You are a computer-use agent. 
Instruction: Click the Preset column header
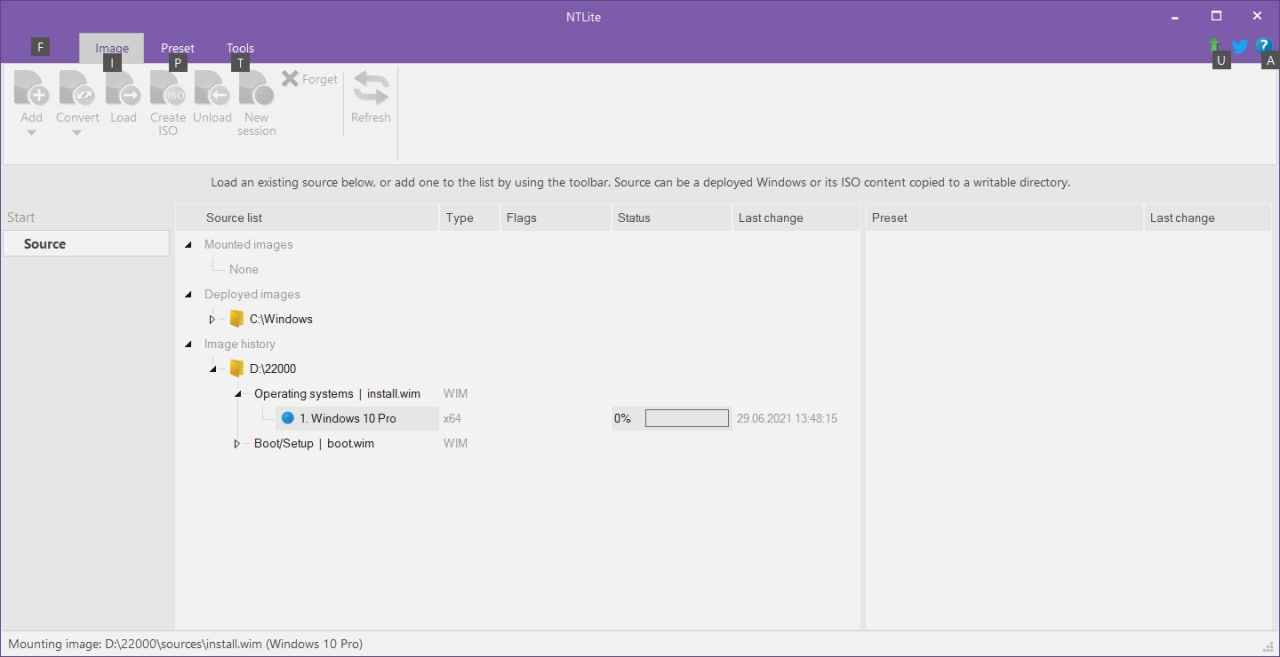coord(1004,218)
